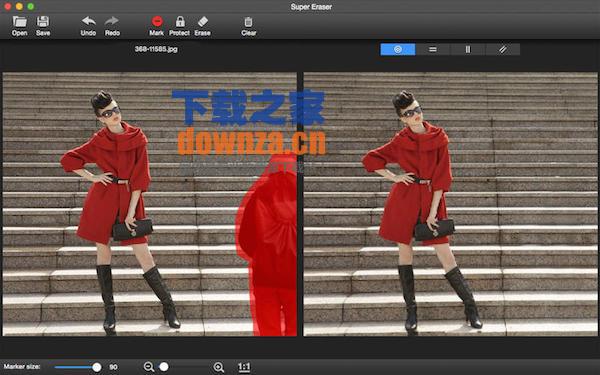This screenshot has width=600, height=375.
Task: Reset zoom to 1:1 actual size
Action: pos(244,367)
